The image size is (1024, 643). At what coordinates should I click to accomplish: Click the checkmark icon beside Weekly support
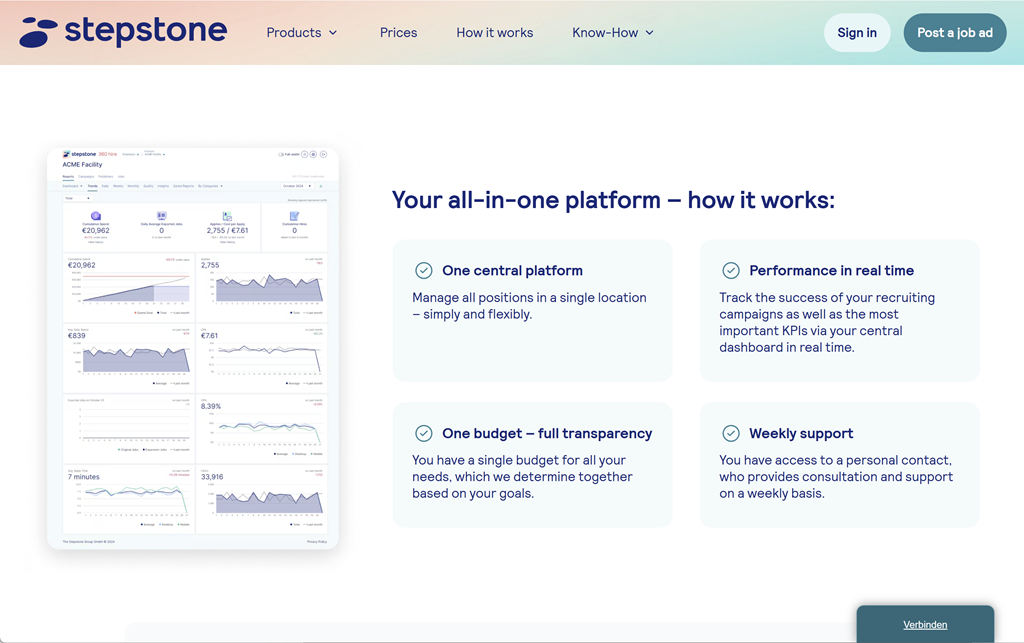click(x=731, y=434)
